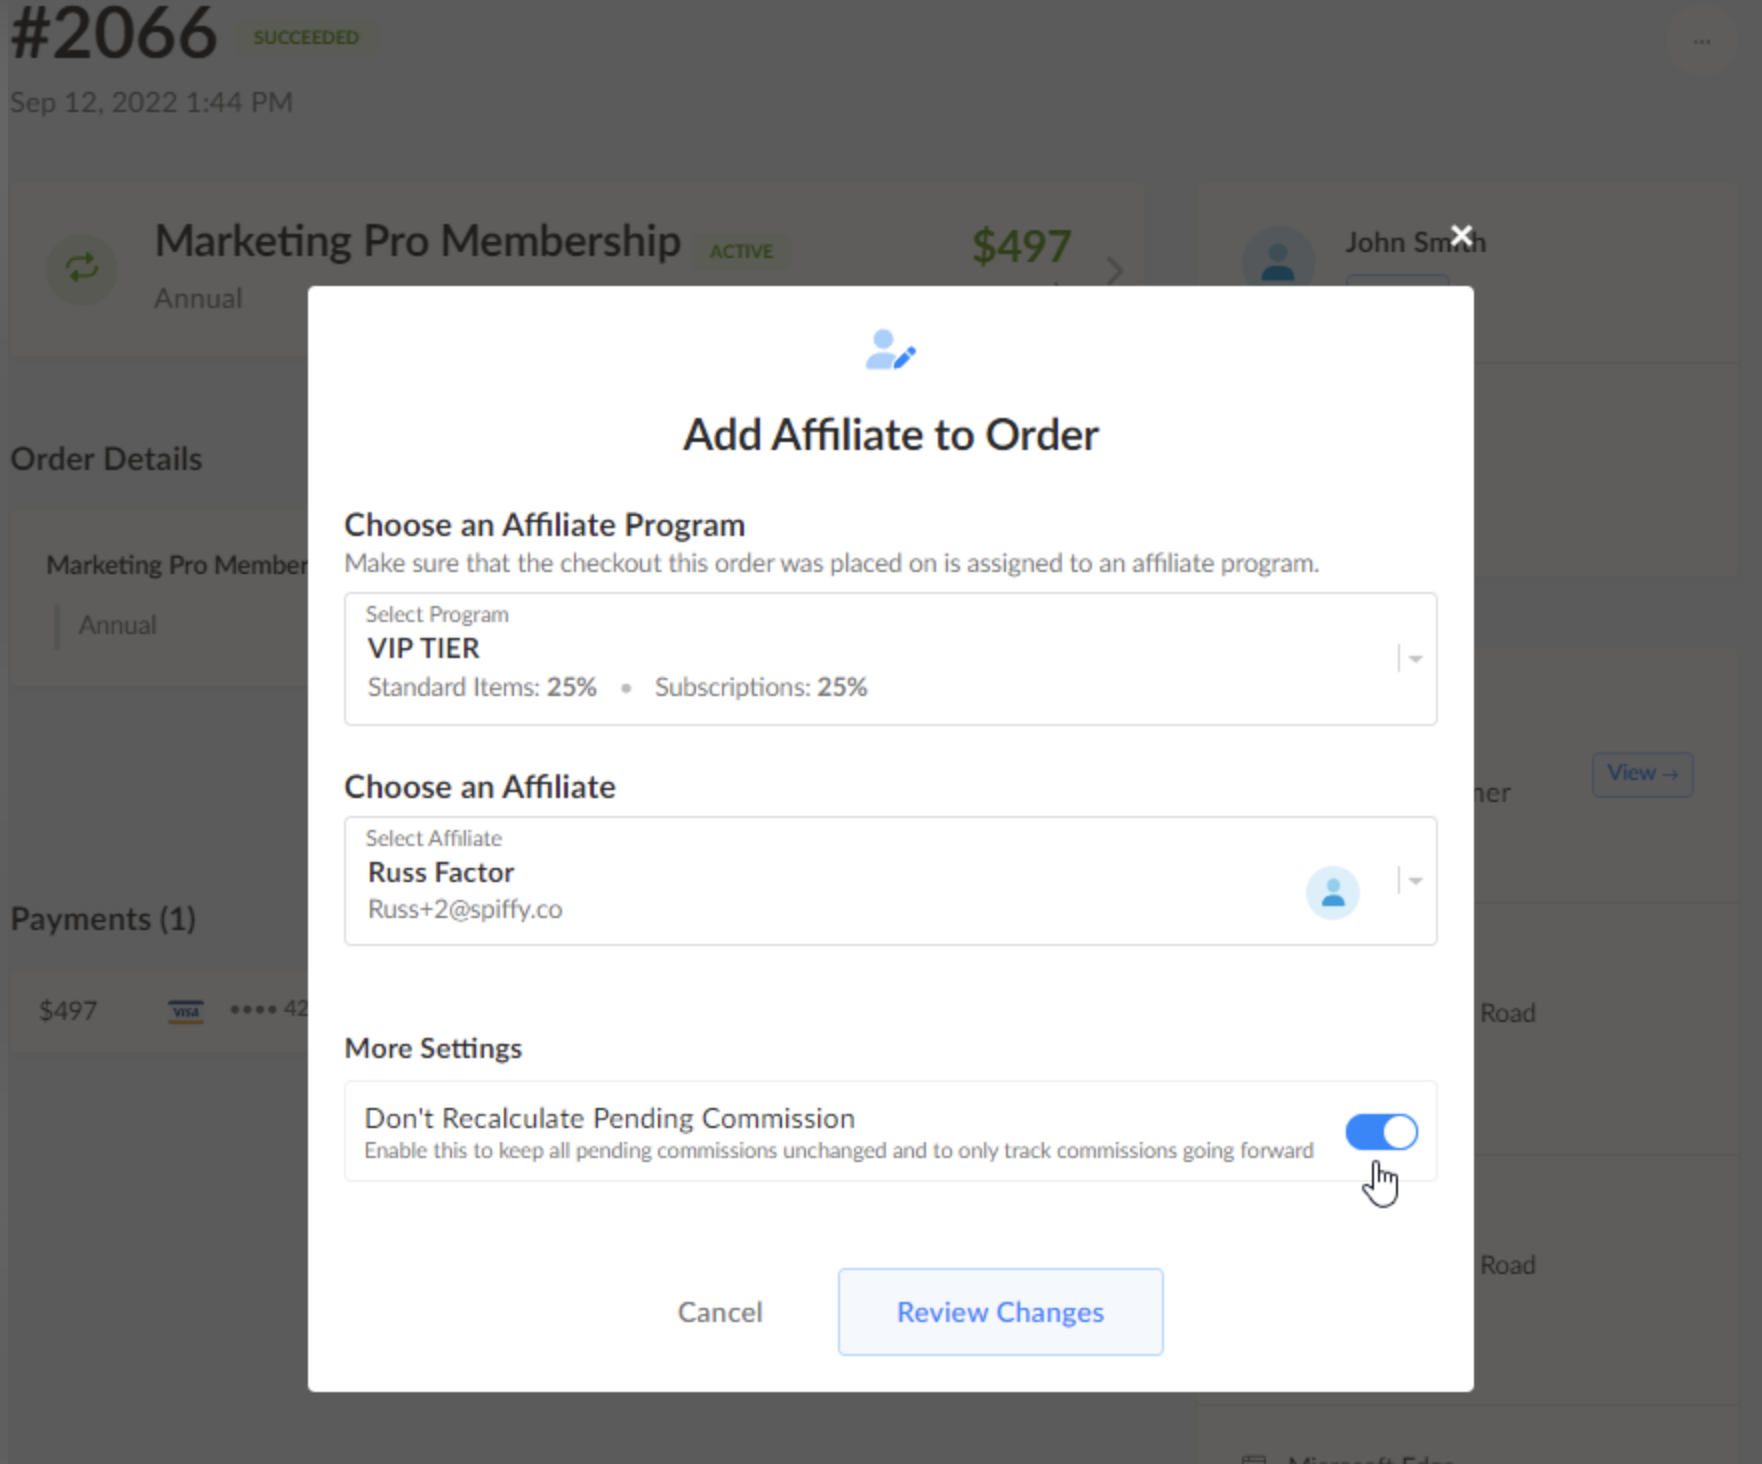The height and width of the screenshot is (1464, 1762).
Task: Select the VIP TIER program field
Action: click(890, 659)
